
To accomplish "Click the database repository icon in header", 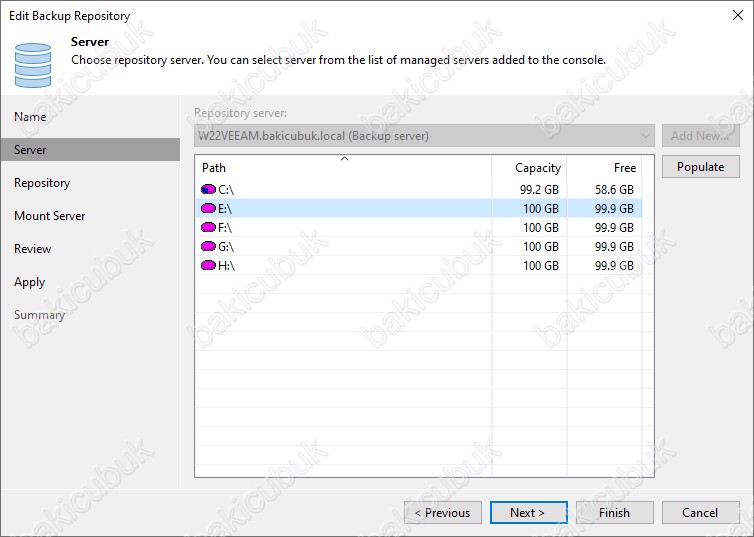I will click(33, 65).
